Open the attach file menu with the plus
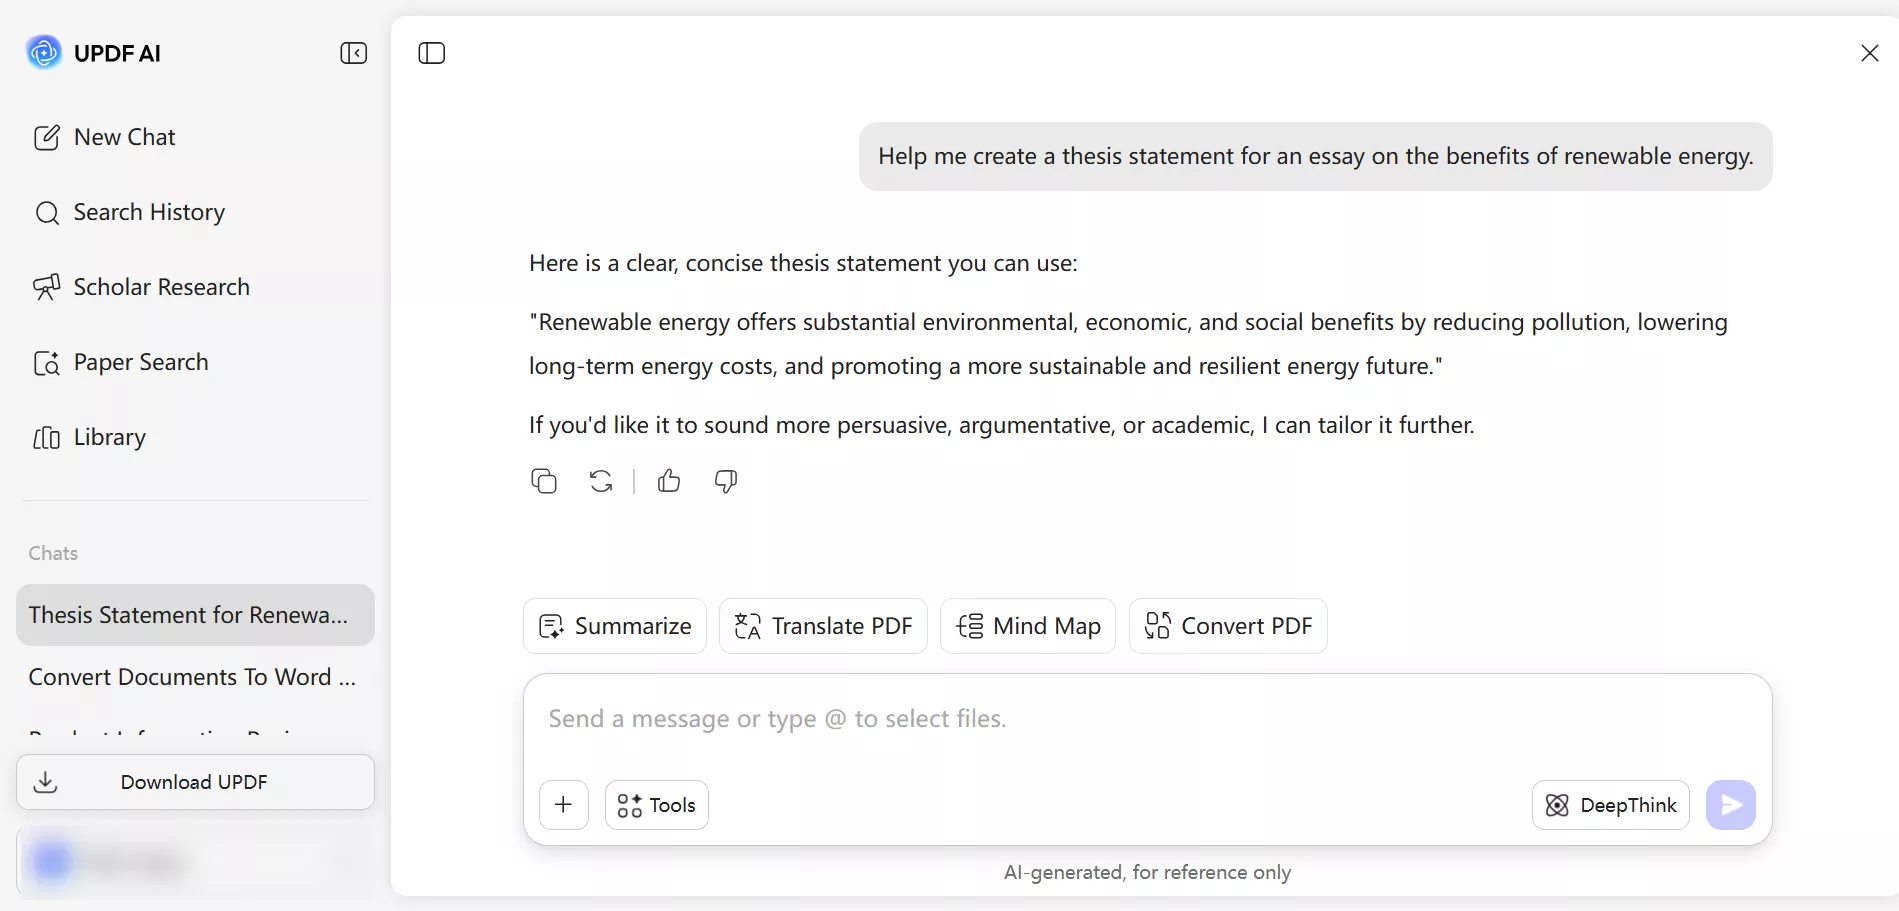Image resolution: width=1899 pixels, height=911 pixels. 564,805
